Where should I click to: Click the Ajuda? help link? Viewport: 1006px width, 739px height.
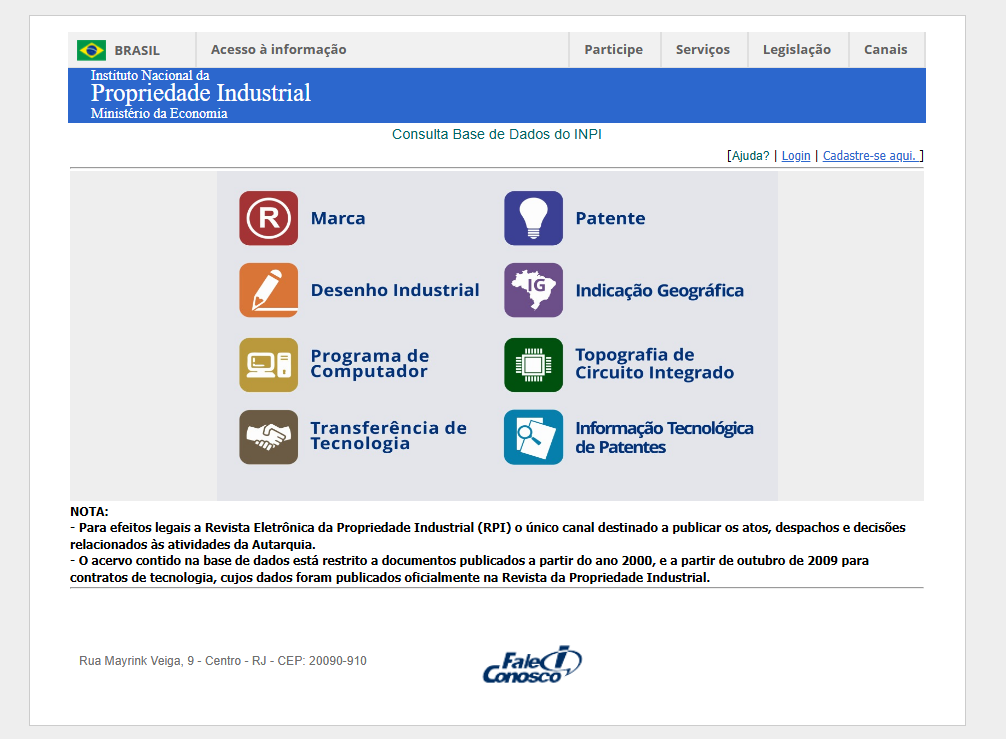(750, 156)
